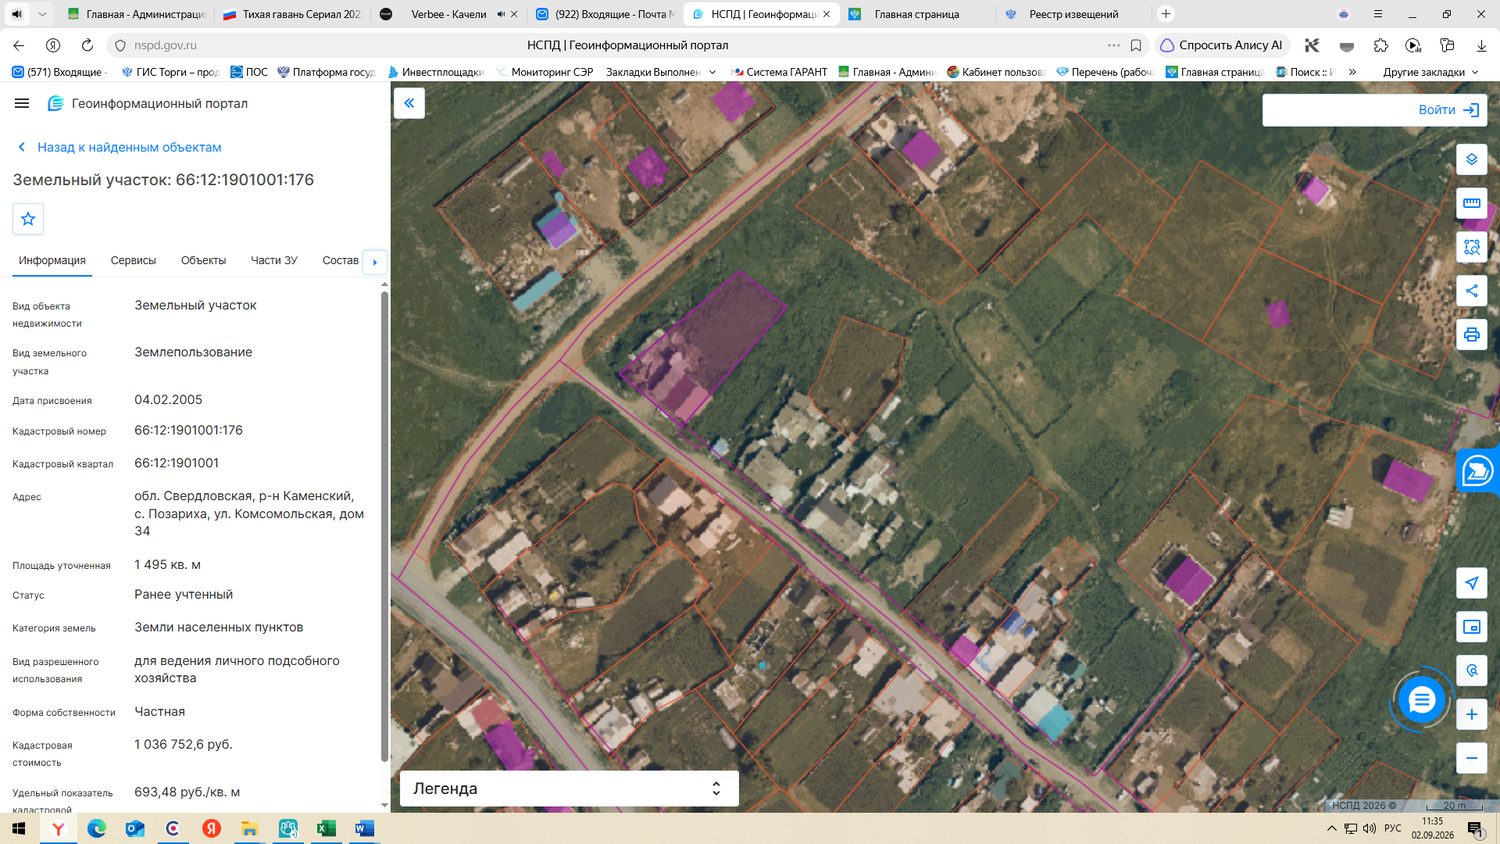Screen dimensions: 1500x844
Task: Open the Система ГАРАНТ bookmark
Action: coord(779,72)
